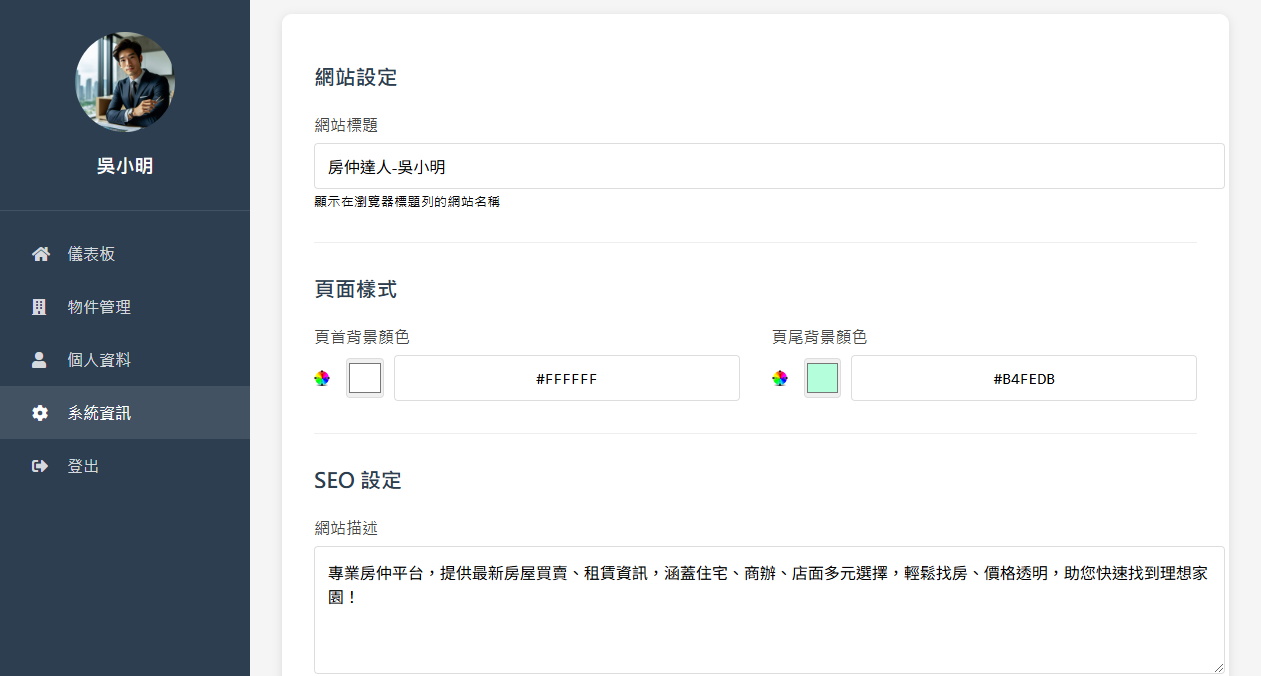Click the home icon beside 儀表板
Image resolution: width=1261 pixels, height=676 pixels.
tap(41, 254)
